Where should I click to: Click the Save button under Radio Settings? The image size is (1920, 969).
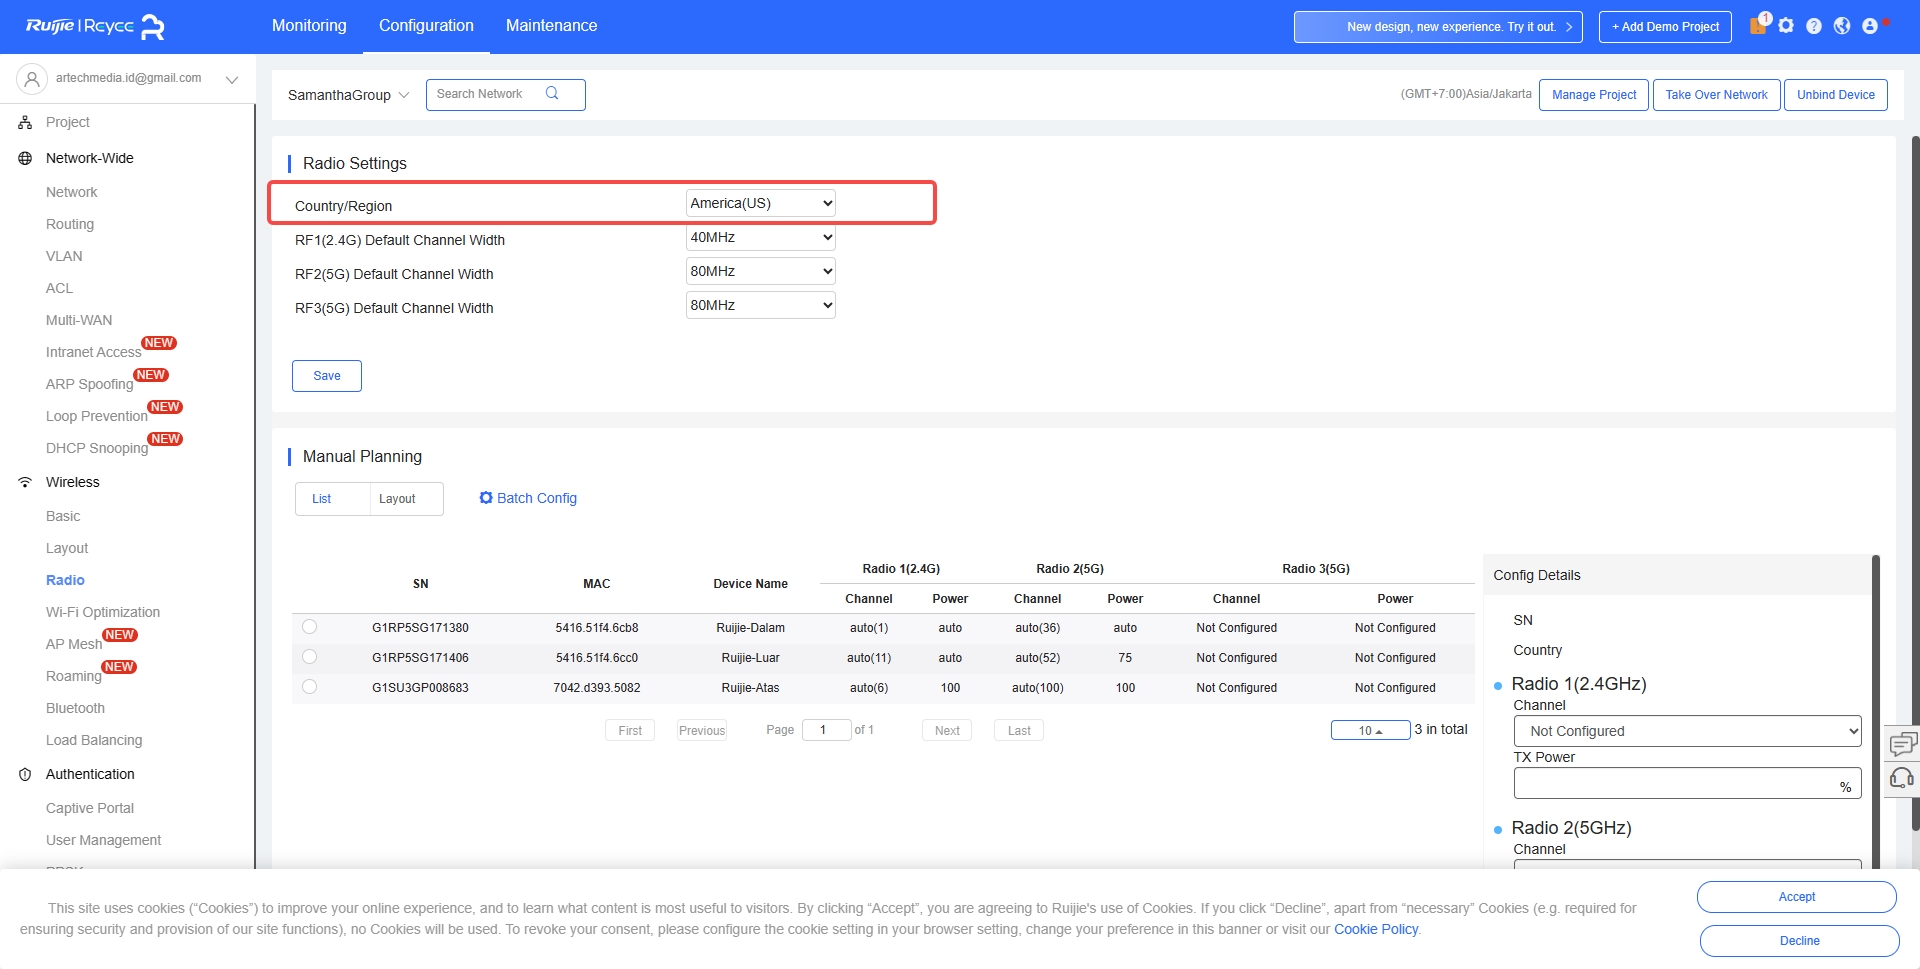point(327,376)
